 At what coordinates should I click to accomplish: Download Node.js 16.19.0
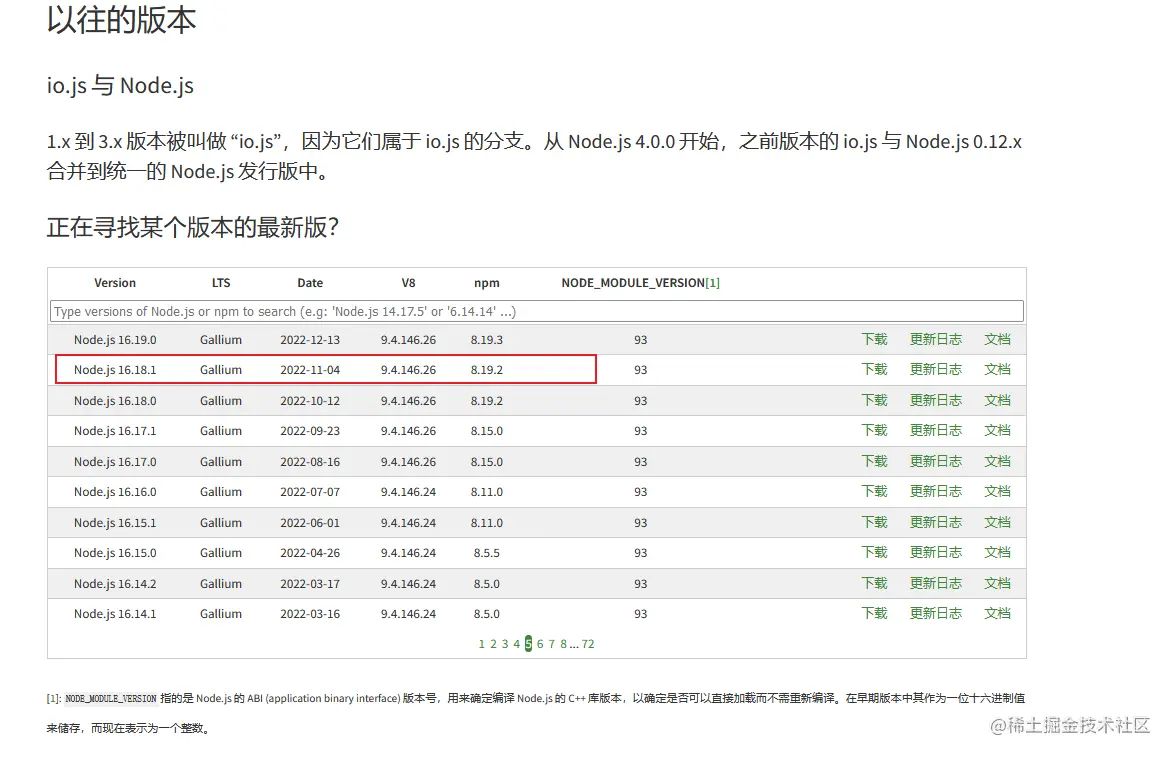click(874, 339)
